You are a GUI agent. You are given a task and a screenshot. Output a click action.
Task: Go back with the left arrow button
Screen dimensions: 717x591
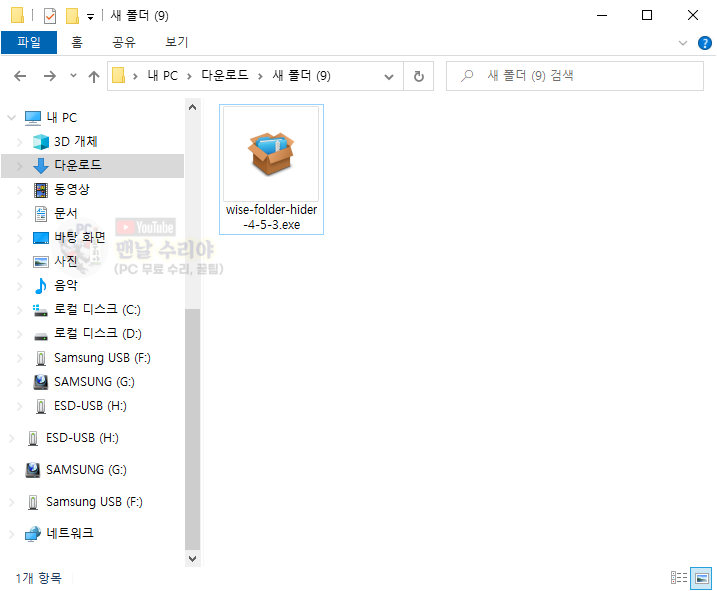coord(20,76)
